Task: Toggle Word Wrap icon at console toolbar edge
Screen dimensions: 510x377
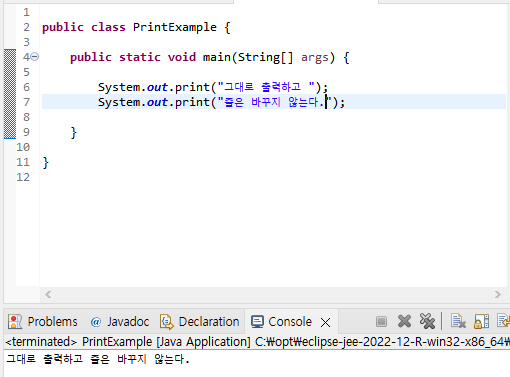Action: click(x=503, y=321)
